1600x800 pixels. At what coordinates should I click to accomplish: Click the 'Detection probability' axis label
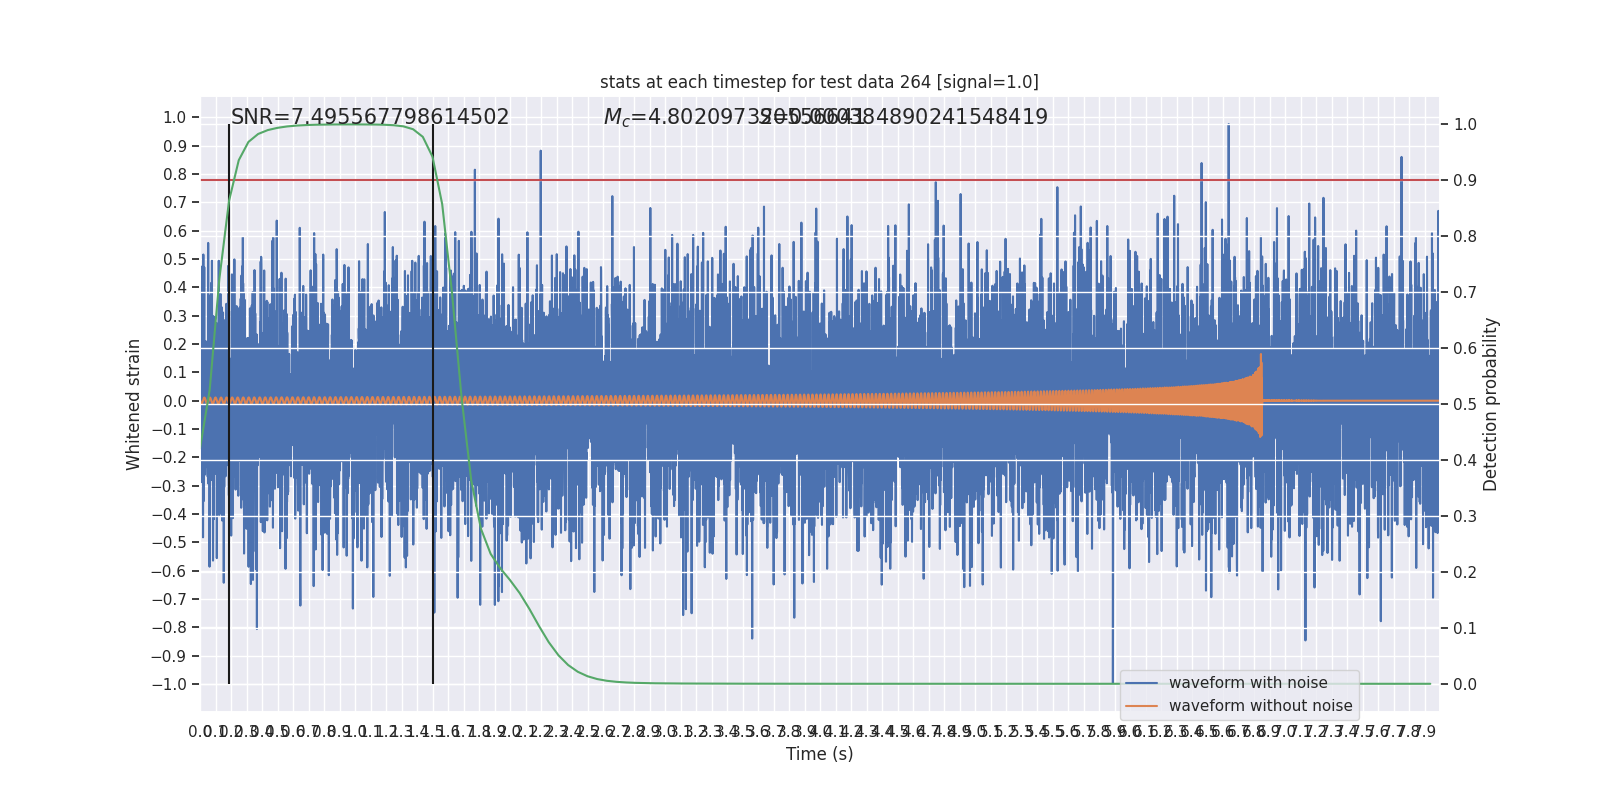click(x=1491, y=404)
